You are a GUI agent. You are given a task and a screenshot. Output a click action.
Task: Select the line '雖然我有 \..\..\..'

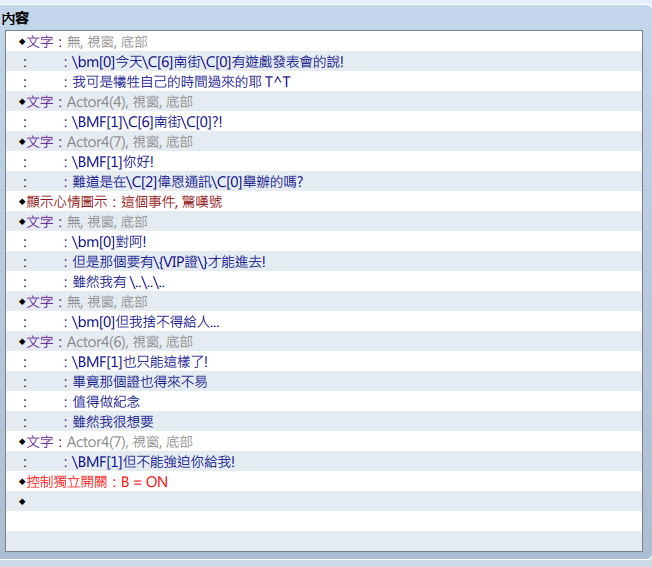pos(324,281)
